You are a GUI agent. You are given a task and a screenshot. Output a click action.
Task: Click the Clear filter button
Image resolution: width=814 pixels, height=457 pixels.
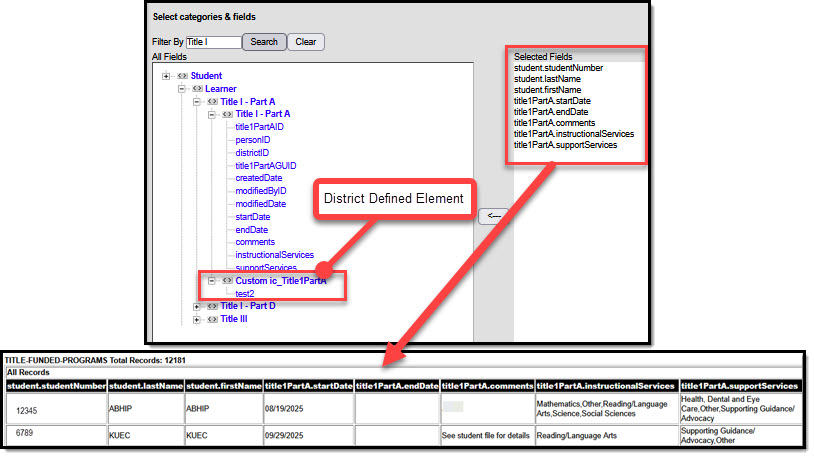coord(306,42)
